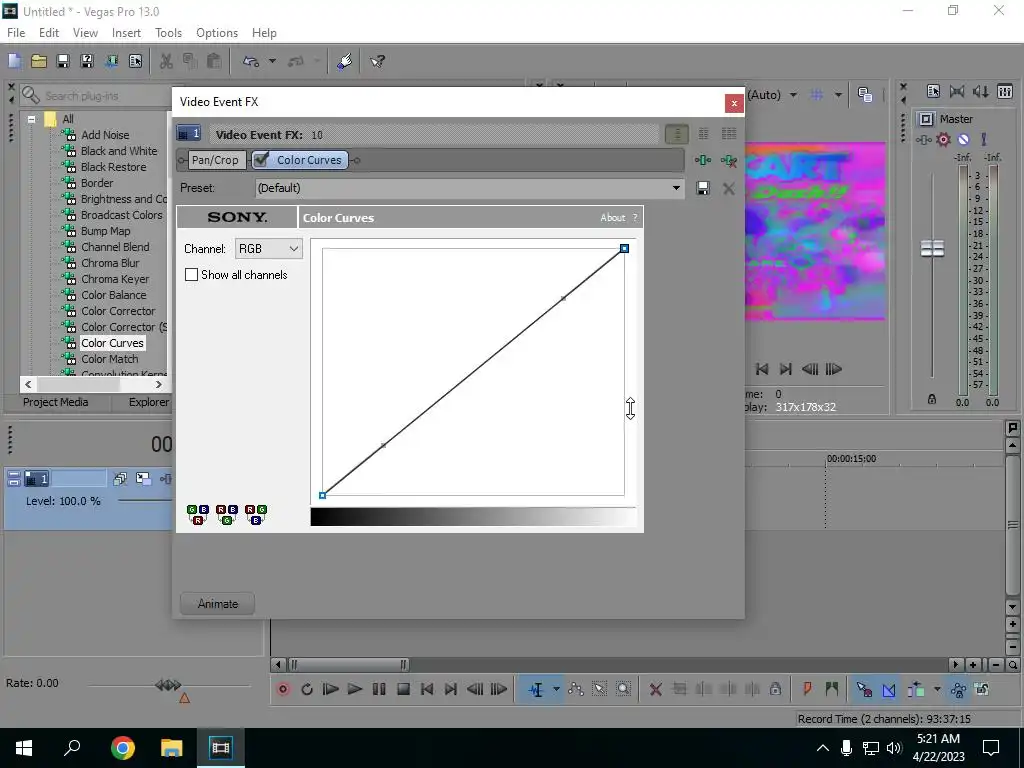Toggle the Enable Snapping button

[864, 689]
